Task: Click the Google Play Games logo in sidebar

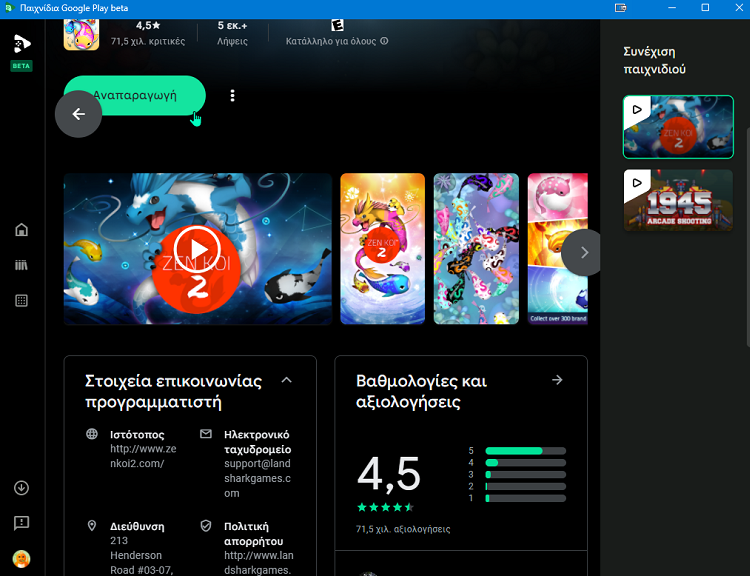Action: pyautogui.click(x=22, y=44)
